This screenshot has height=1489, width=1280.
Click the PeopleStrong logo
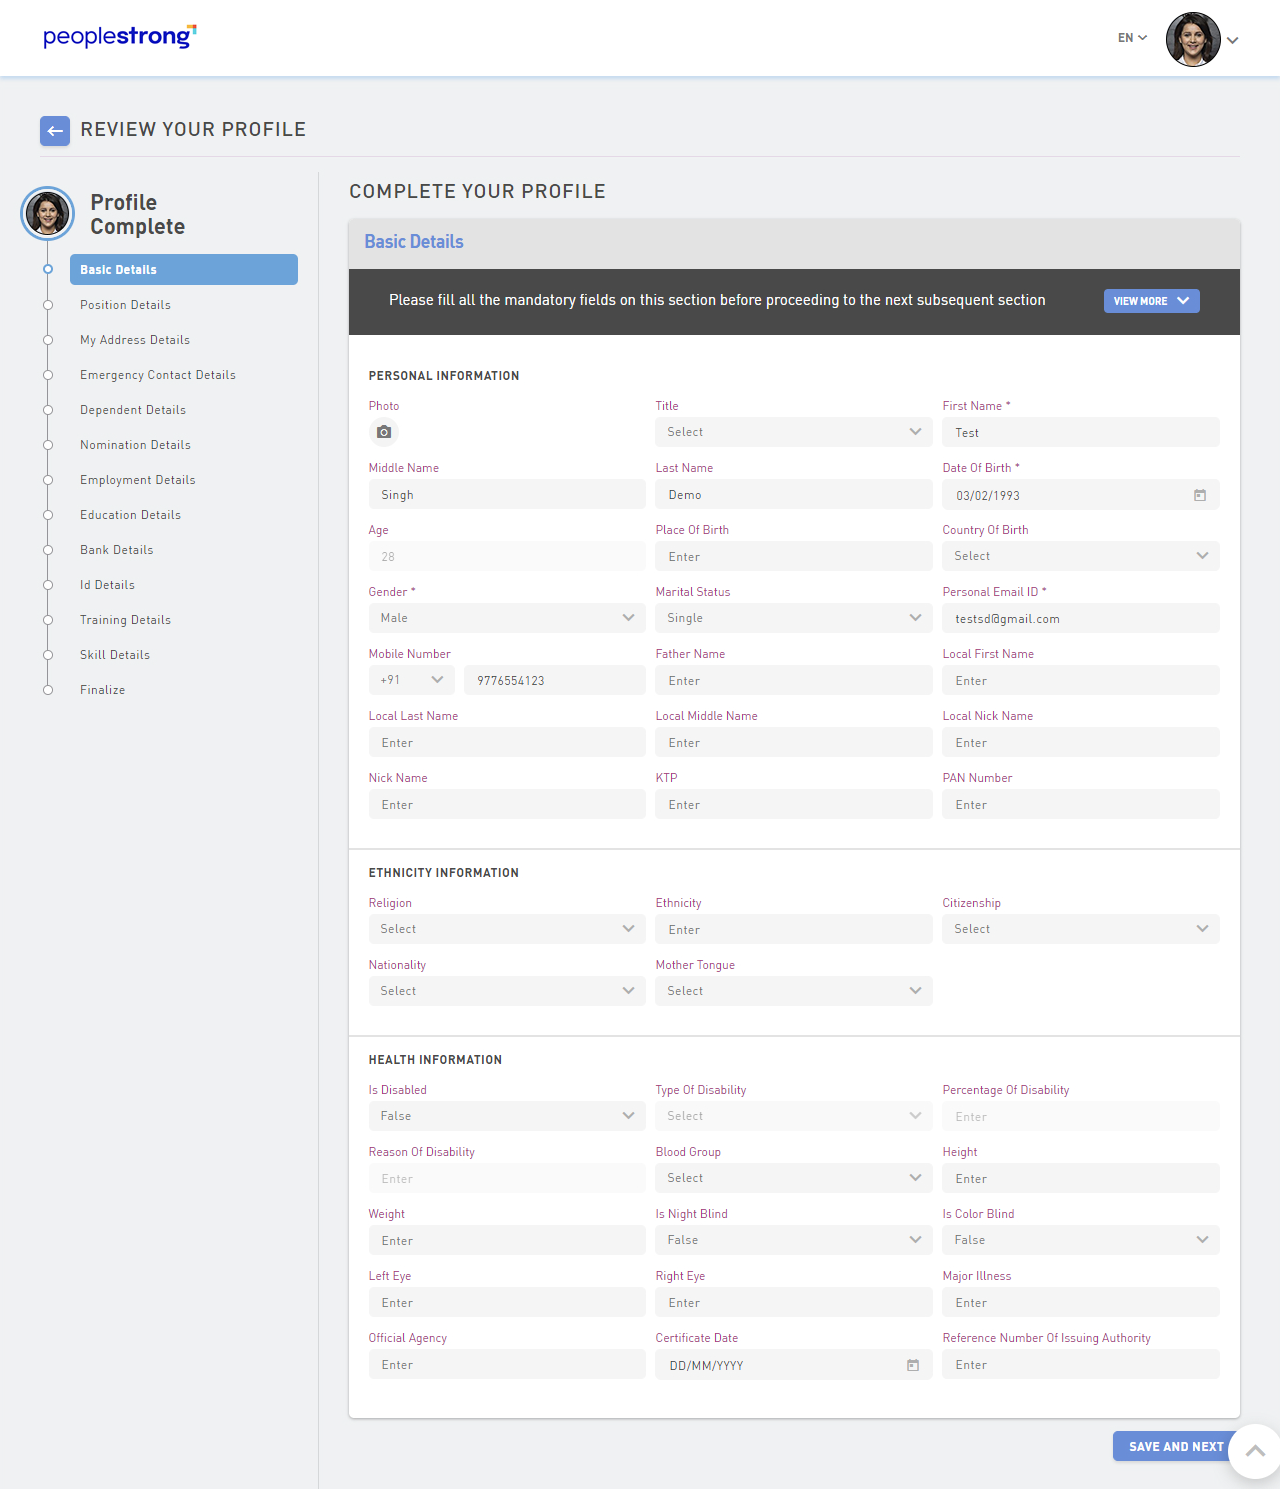(120, 37)
